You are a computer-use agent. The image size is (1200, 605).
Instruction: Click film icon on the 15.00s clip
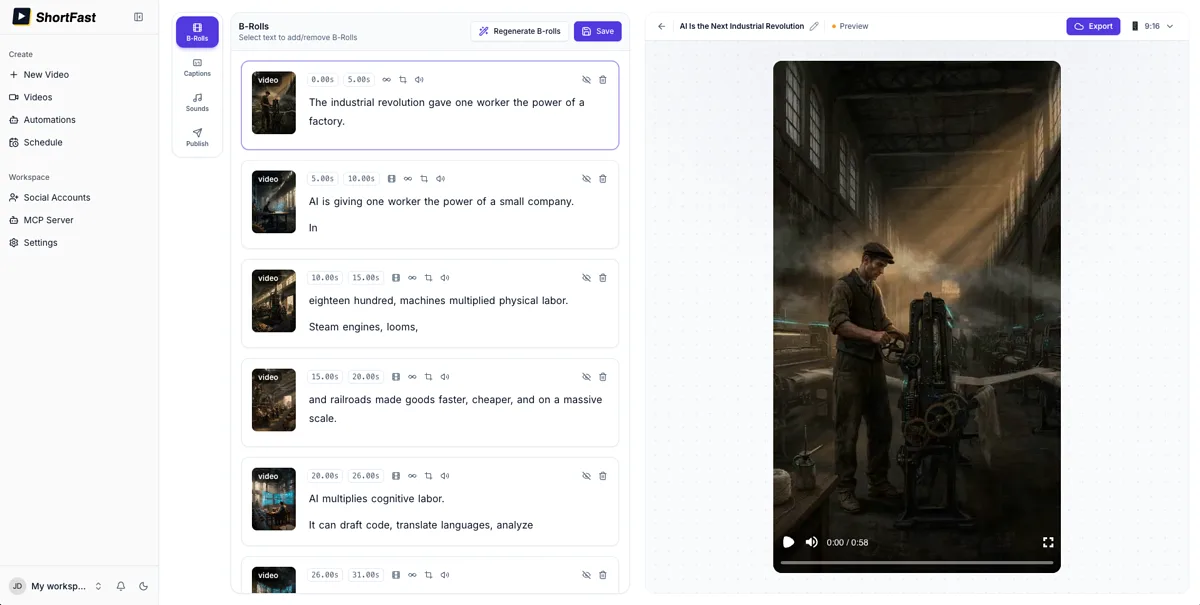[396, 377]
